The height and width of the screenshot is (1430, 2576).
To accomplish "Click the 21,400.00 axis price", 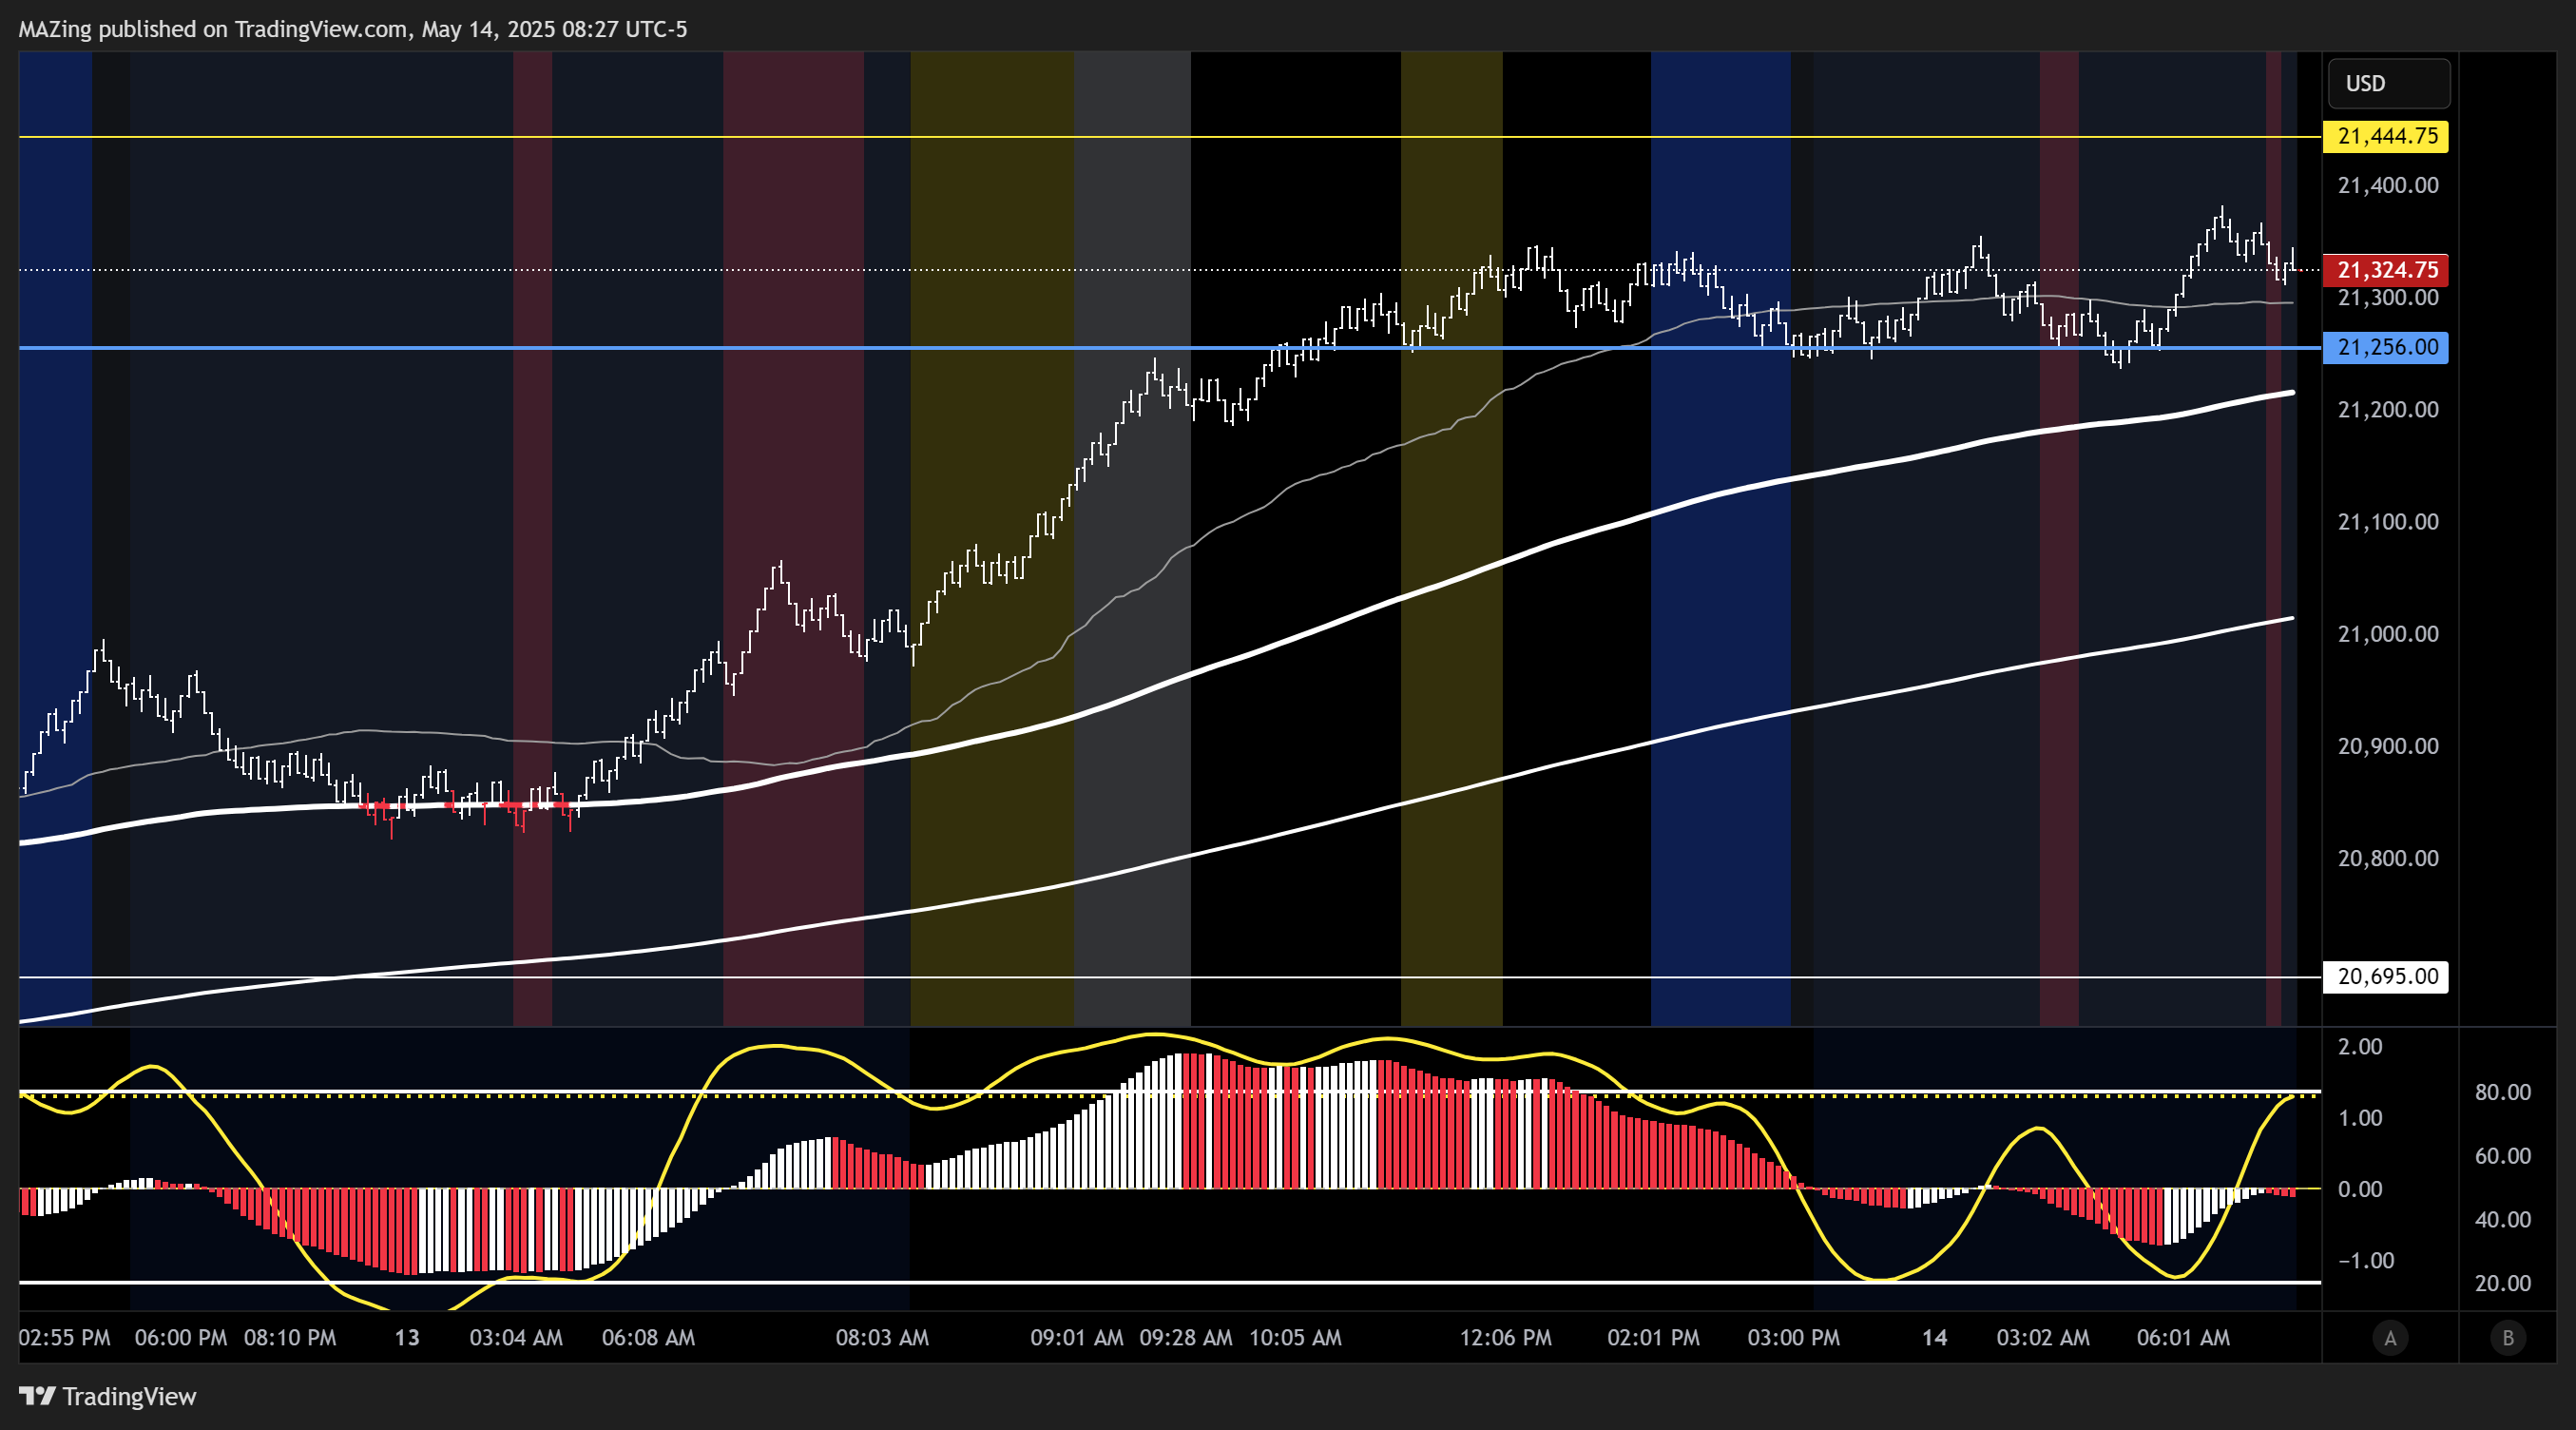I will click(2388, 185).
